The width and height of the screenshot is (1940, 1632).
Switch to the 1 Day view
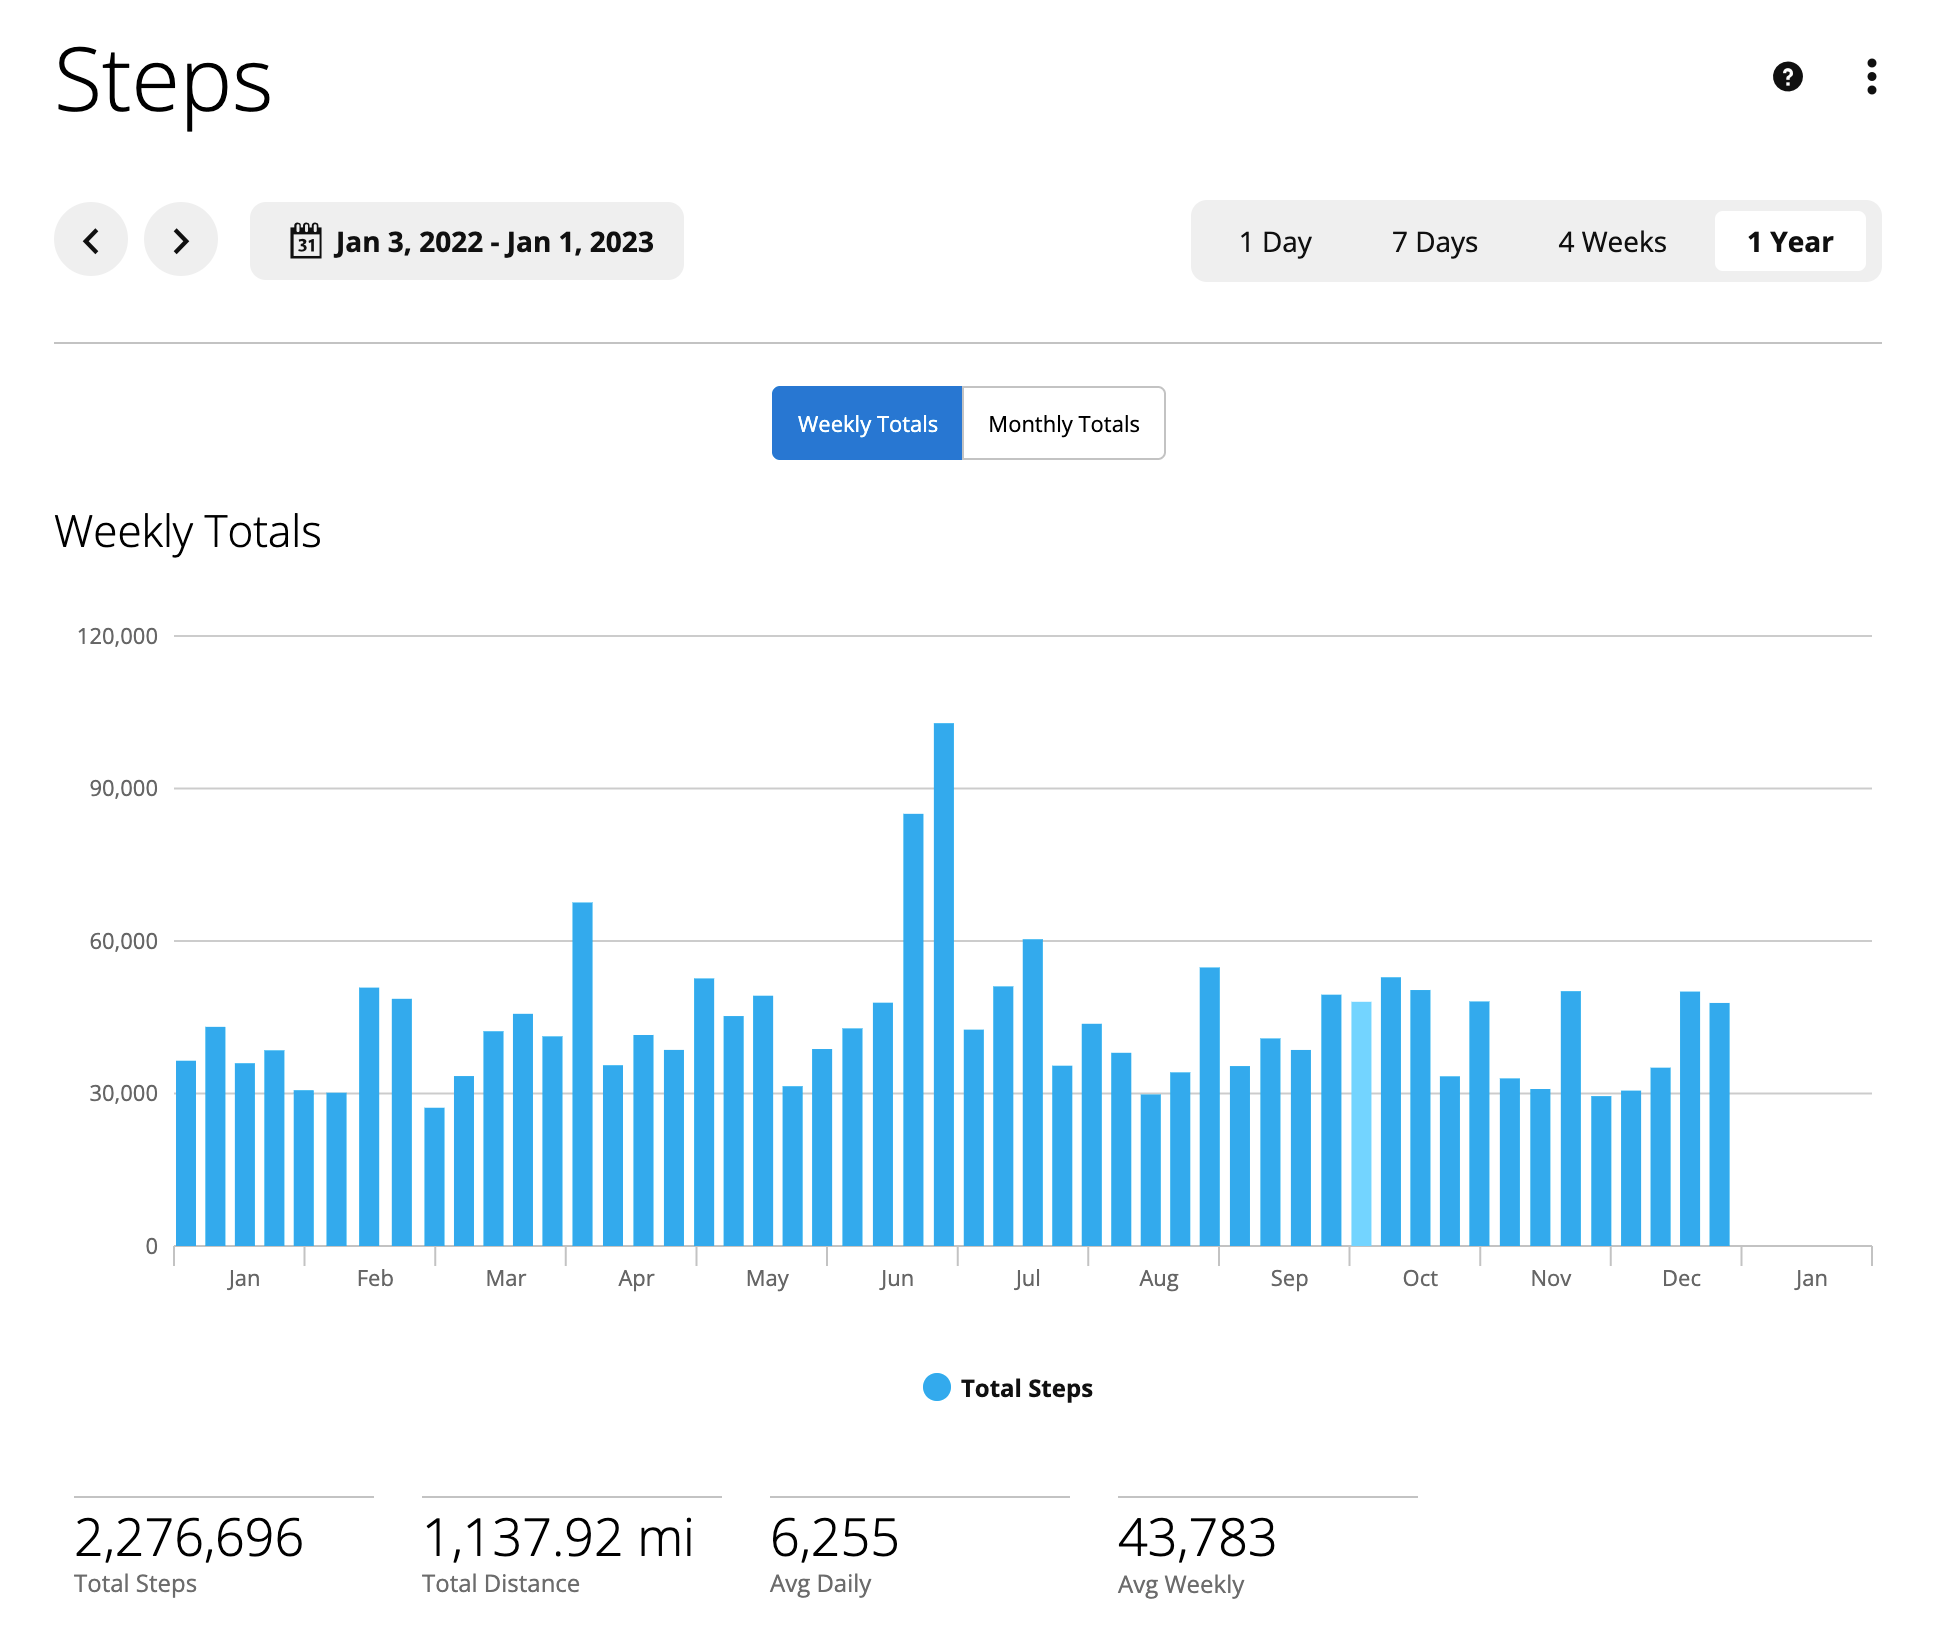tap(1275, 242)
